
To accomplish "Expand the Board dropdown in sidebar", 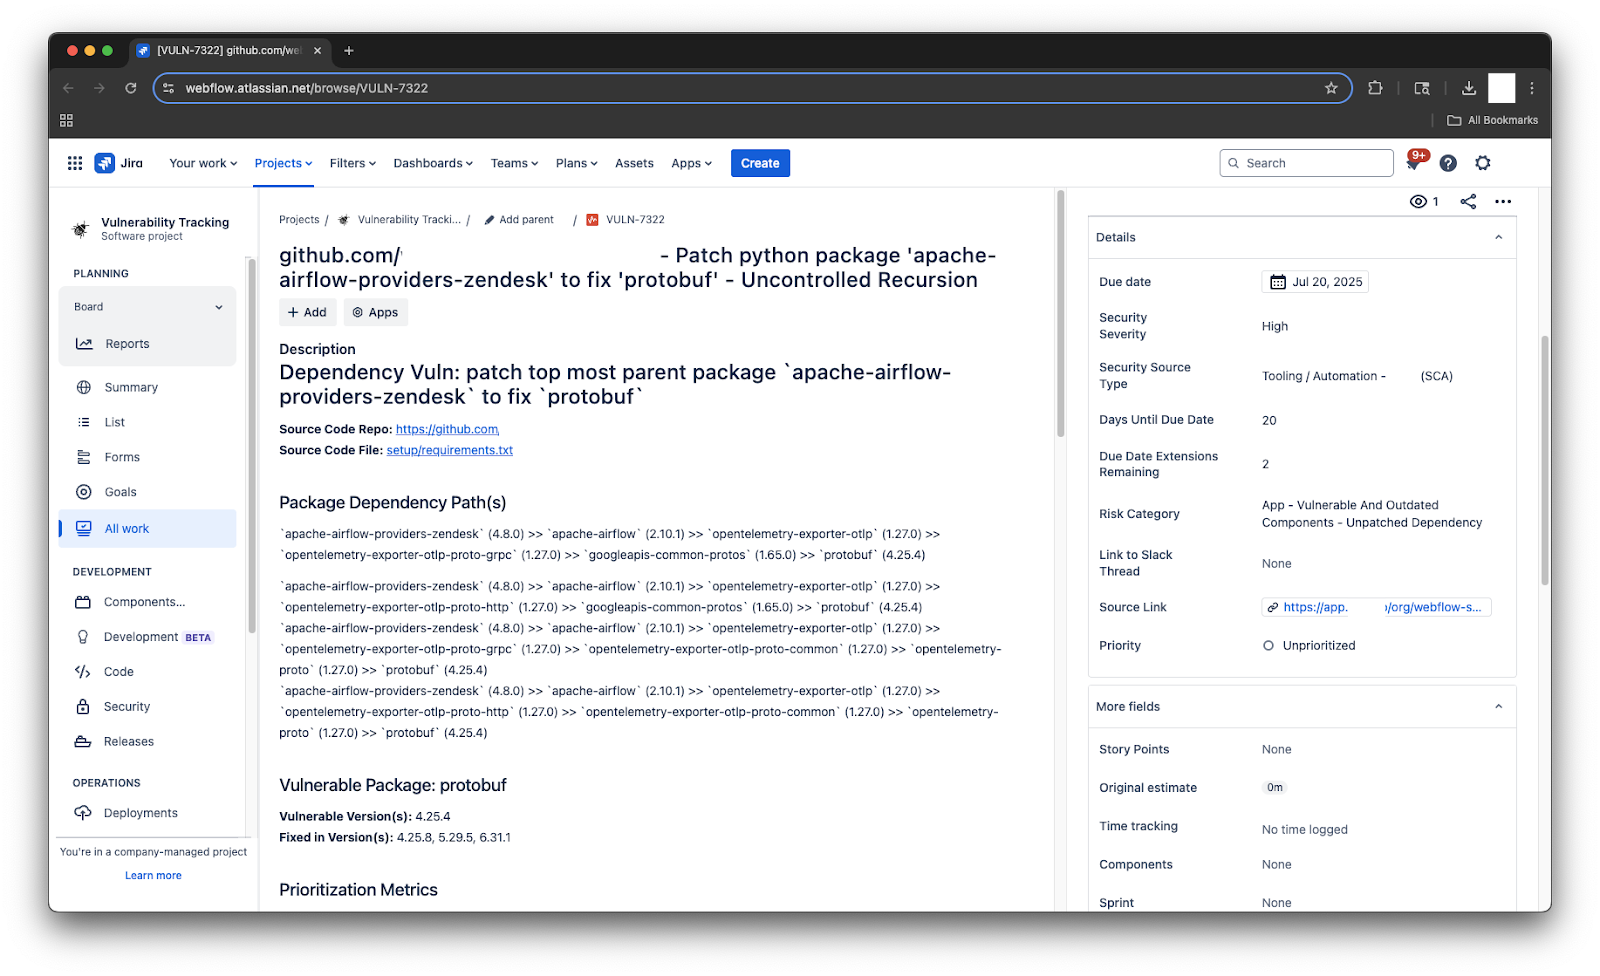I will 148,307.
